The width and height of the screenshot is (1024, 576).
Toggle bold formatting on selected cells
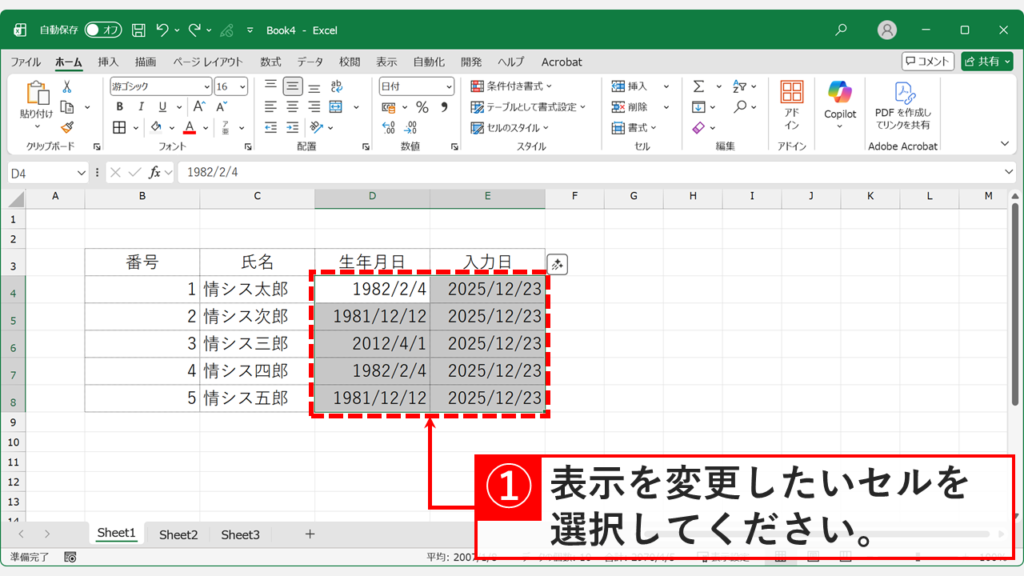119,106
